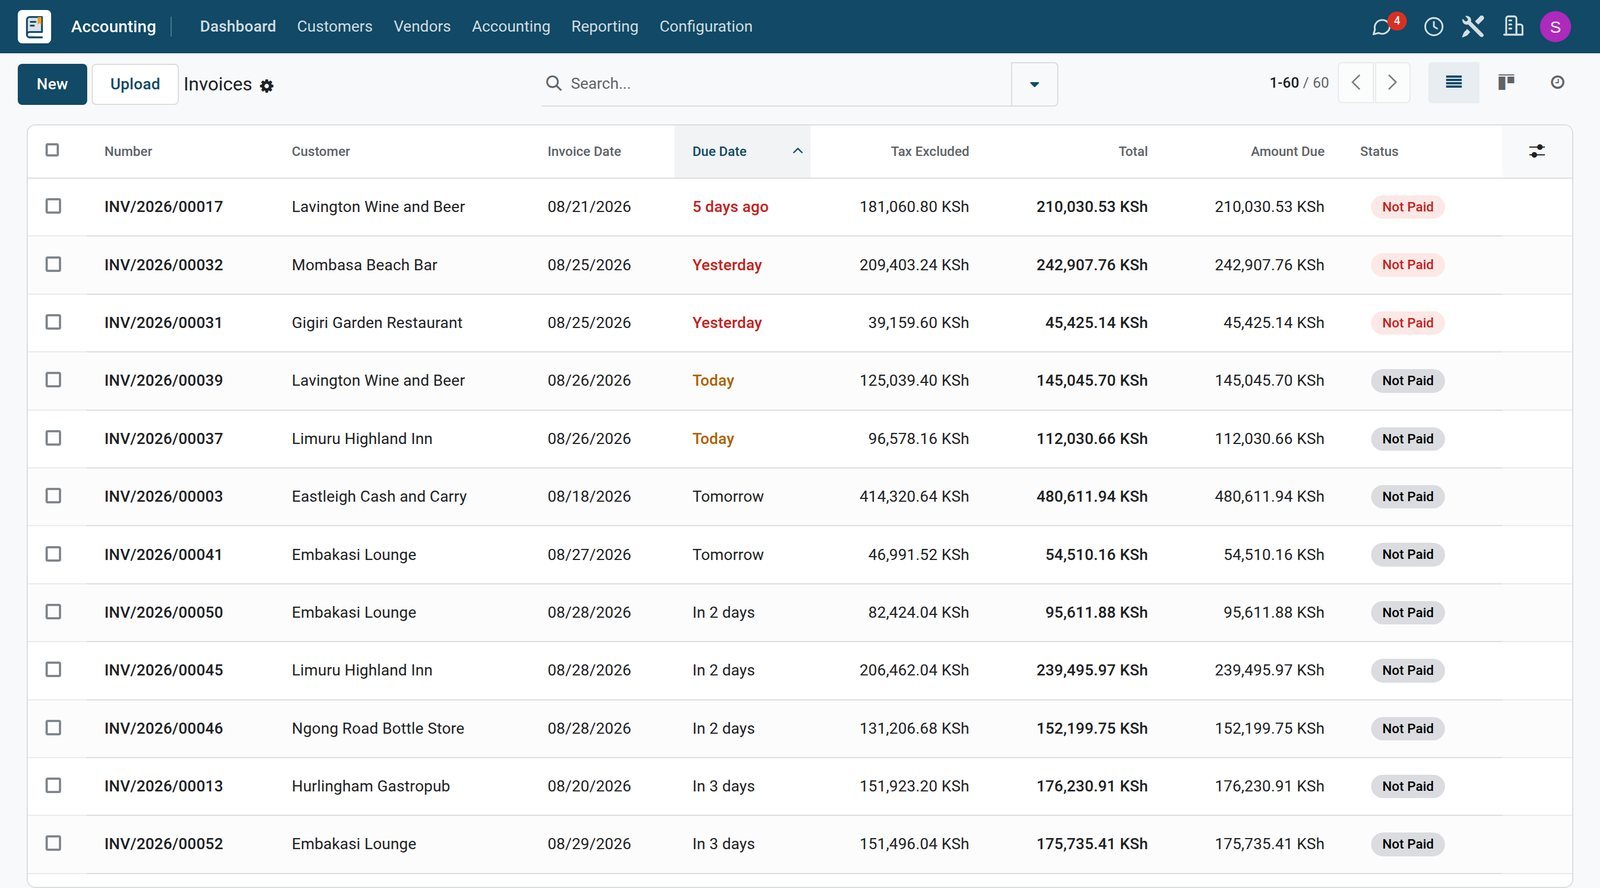Sort by the Due Date column

[742, 152]
